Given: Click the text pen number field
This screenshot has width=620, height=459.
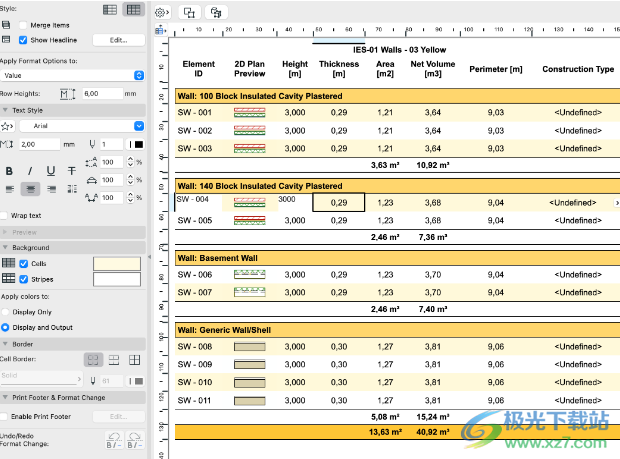Looking at the screenshot, I should 111,144.
